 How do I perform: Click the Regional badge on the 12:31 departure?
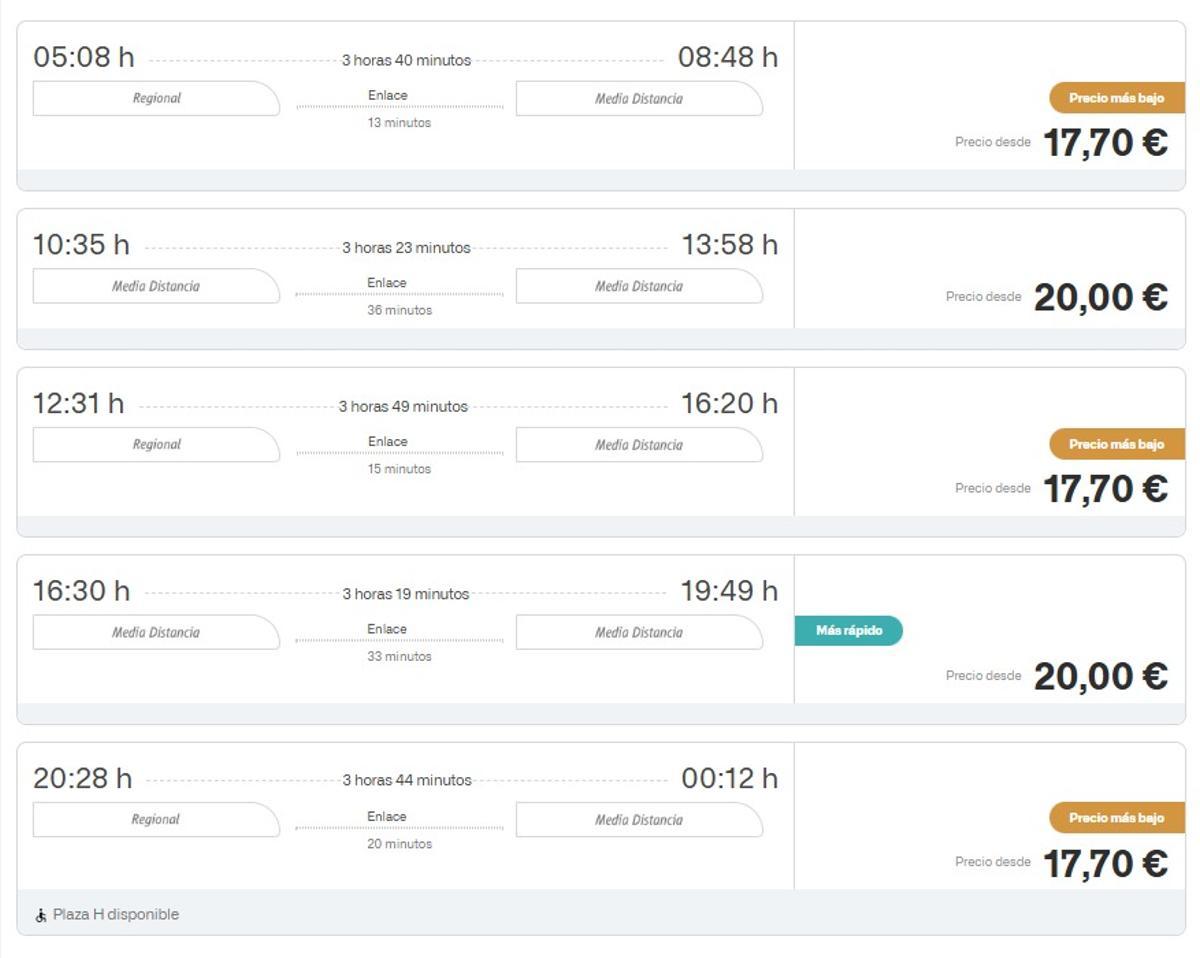(x=156, y=444)
